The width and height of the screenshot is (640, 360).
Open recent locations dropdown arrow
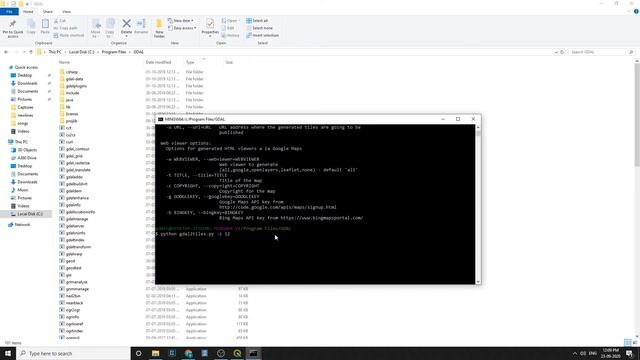(24, 52)
